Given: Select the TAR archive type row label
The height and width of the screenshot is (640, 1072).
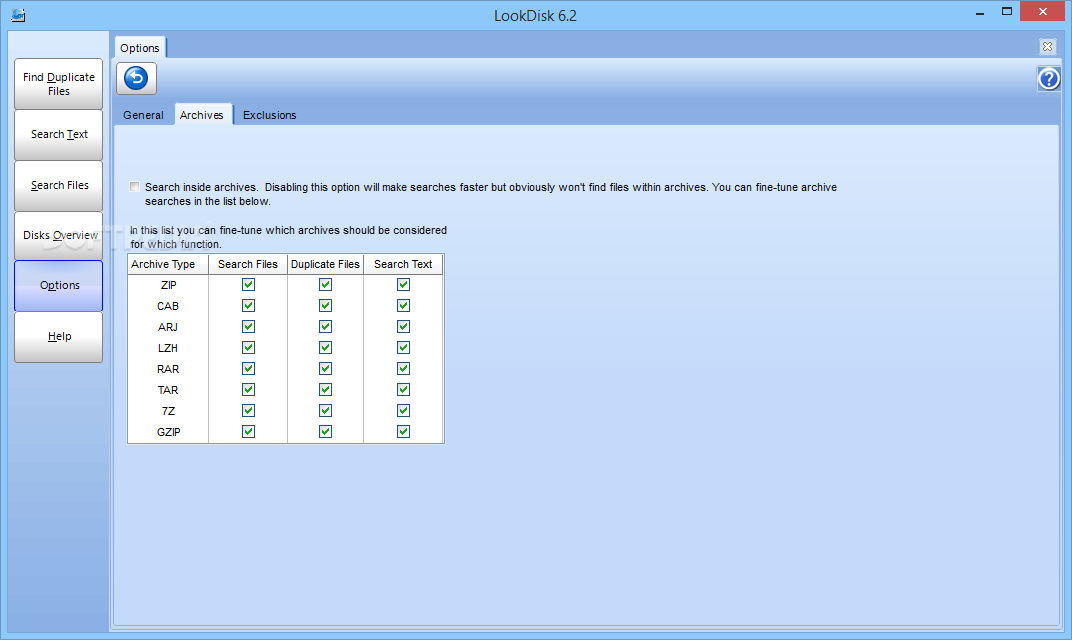Looking at the screenshot, I should coord(168,390).
